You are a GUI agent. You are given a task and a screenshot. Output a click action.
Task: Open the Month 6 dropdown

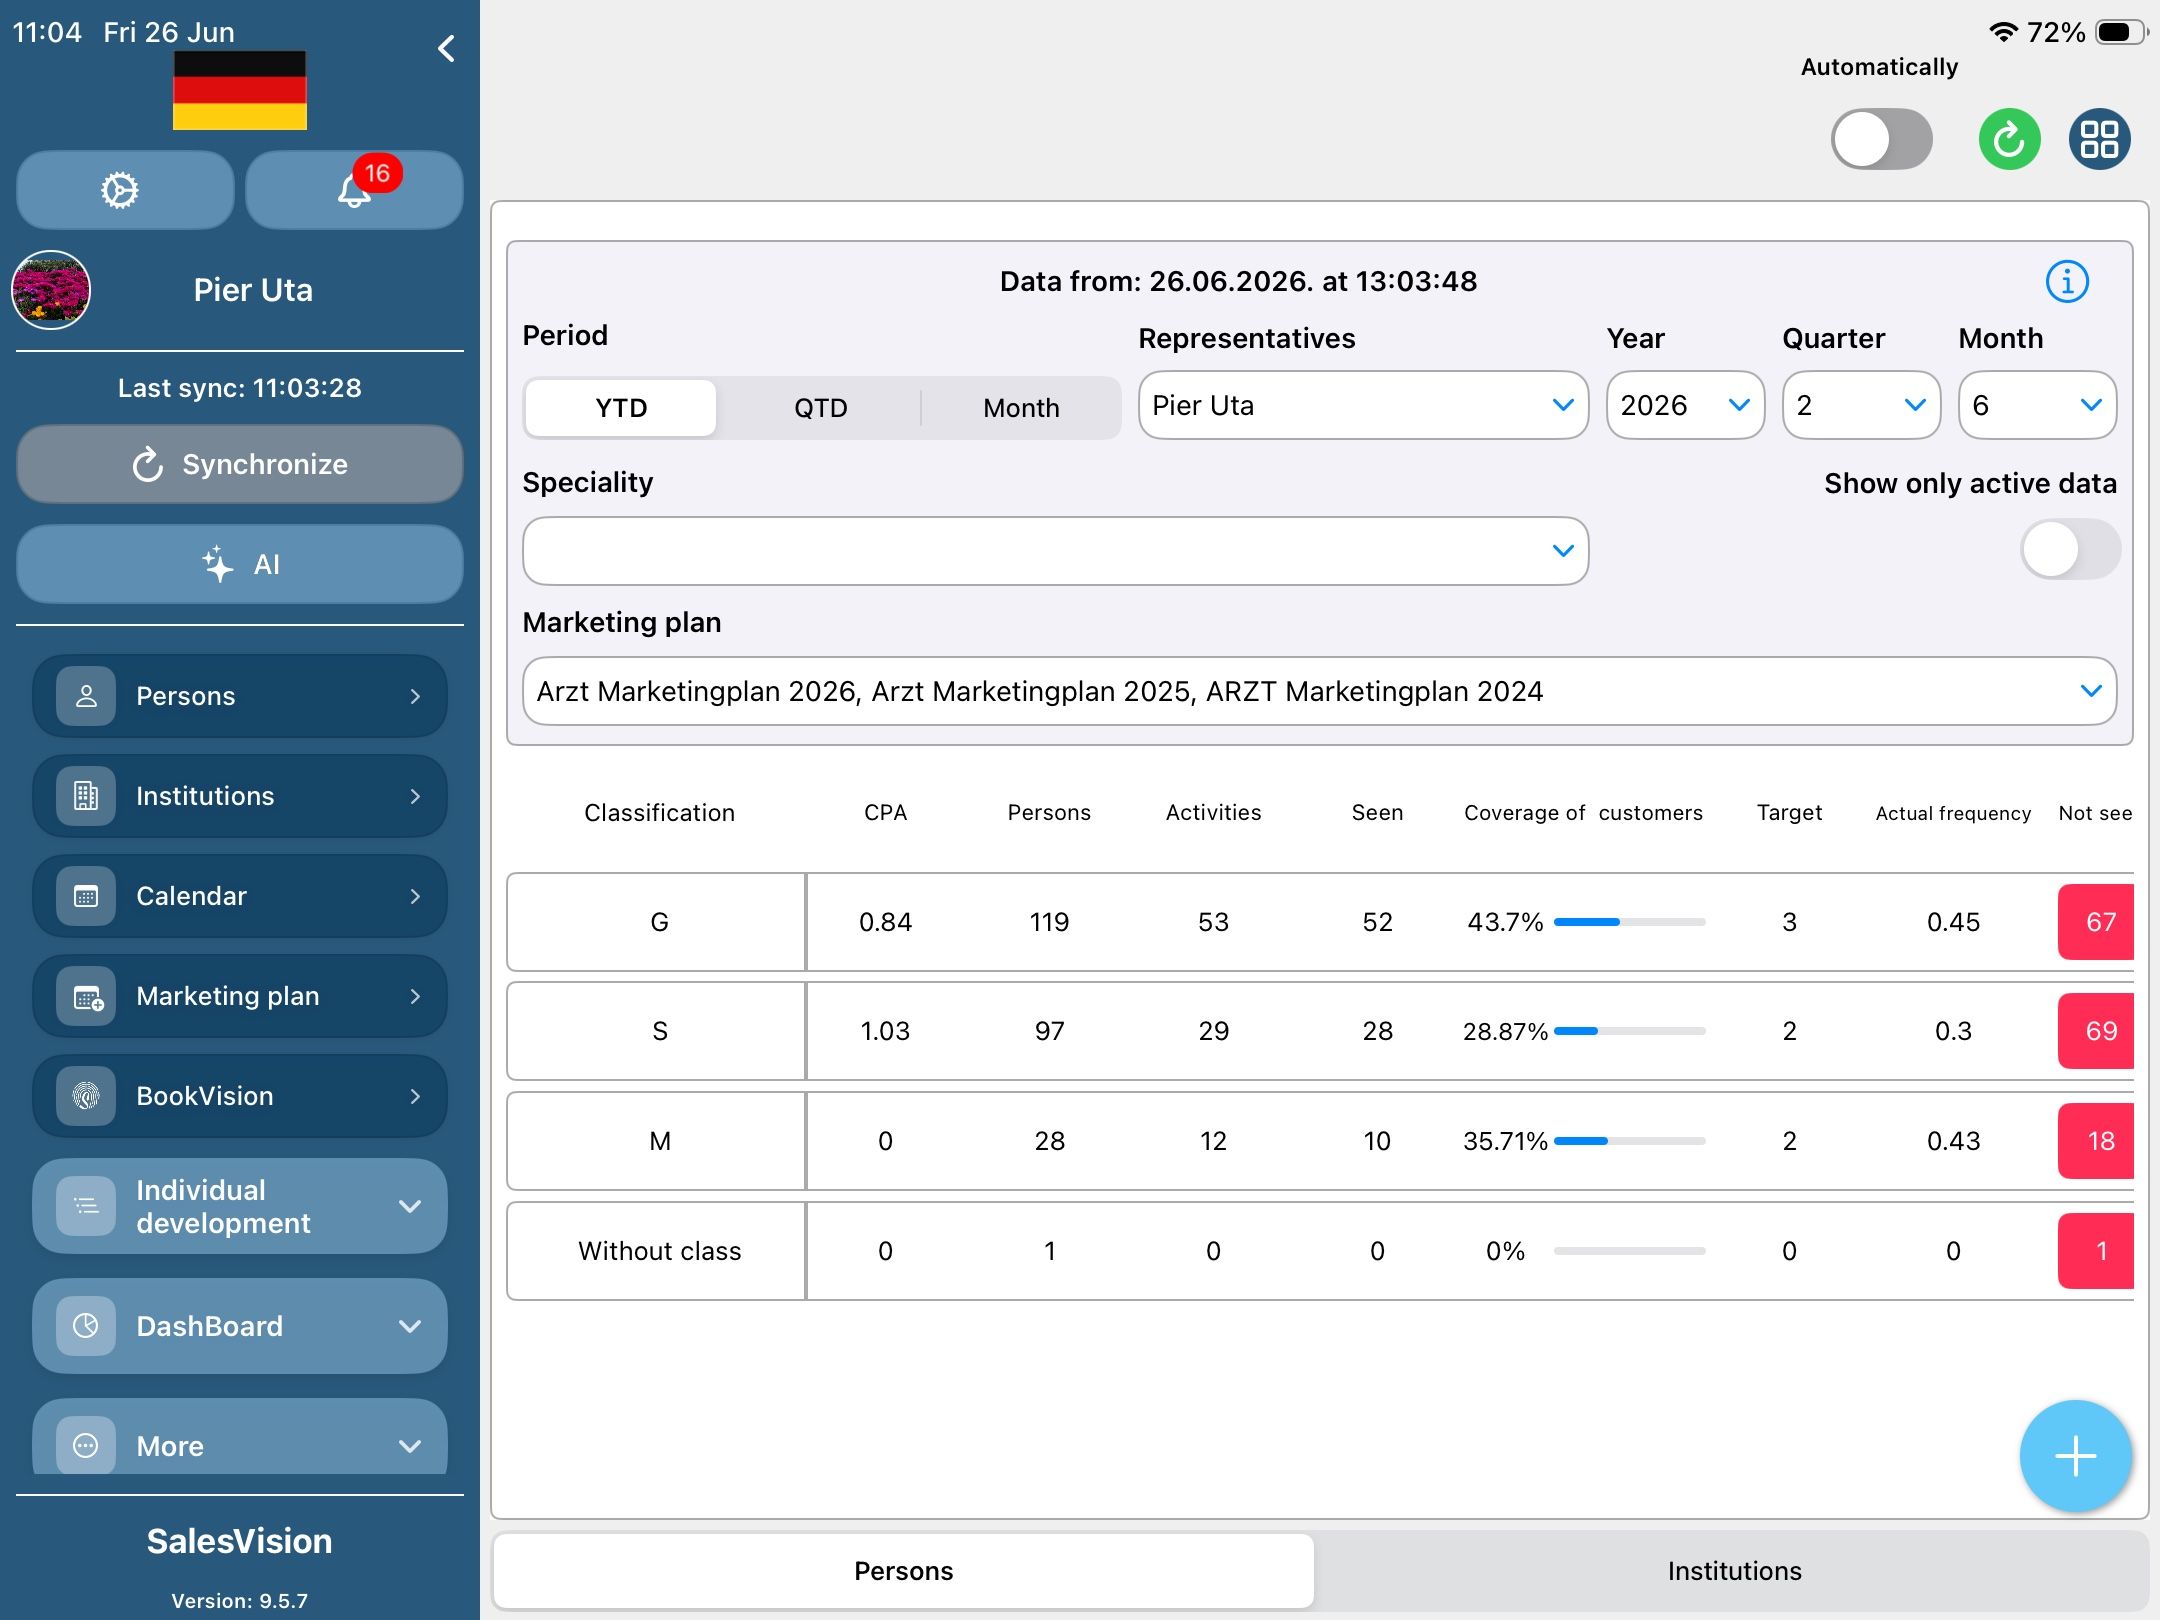click(2037, 405)
